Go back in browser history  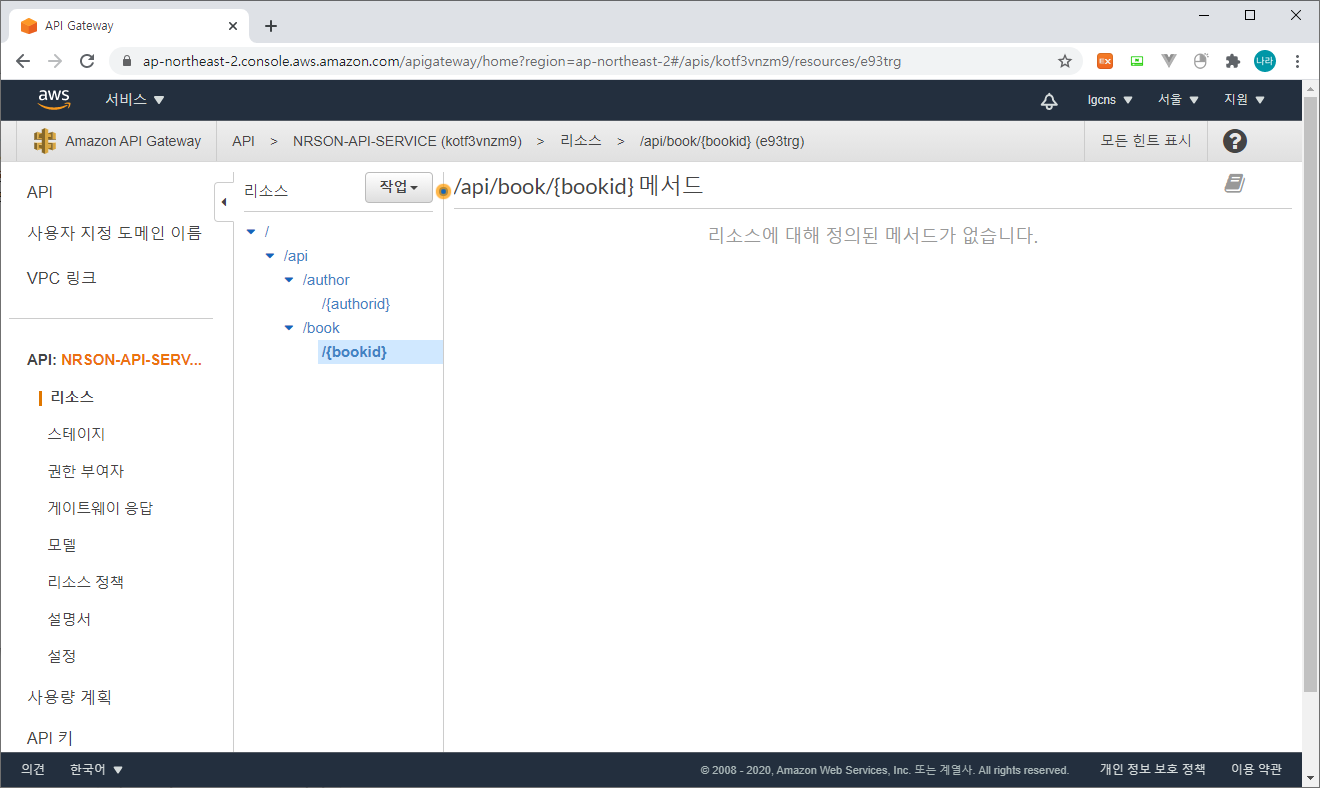tap(23, 61)
